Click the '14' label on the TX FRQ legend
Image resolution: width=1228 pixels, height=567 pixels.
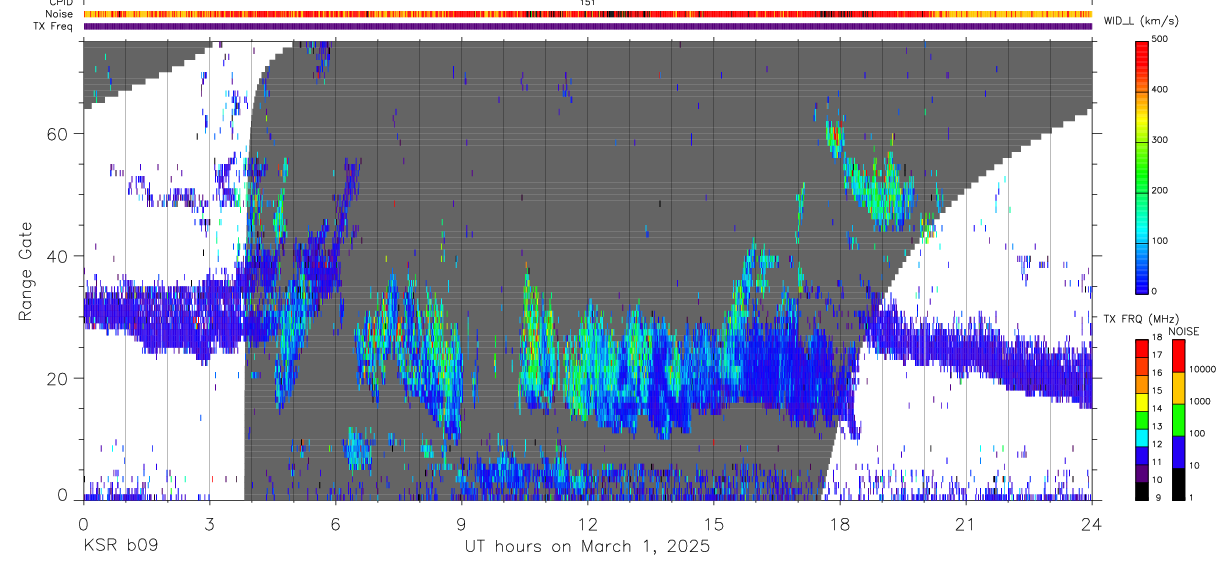(1157, 409)
